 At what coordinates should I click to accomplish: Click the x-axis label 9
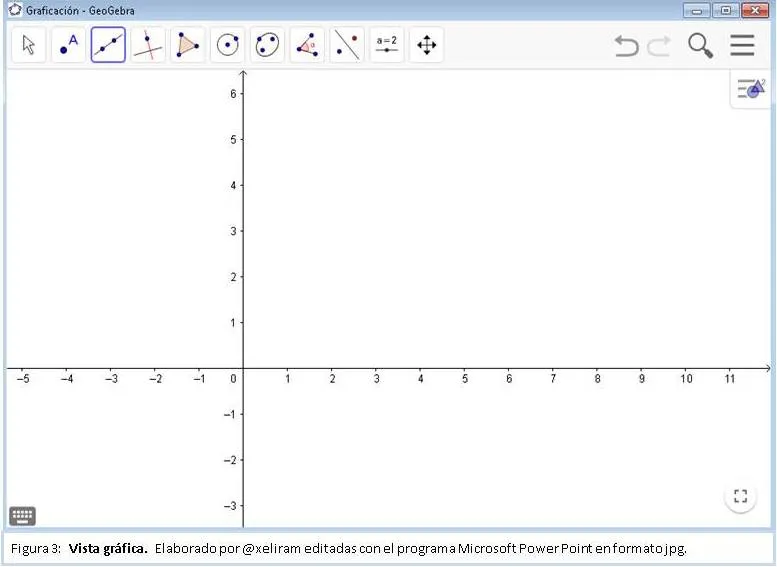click(642, 379)
